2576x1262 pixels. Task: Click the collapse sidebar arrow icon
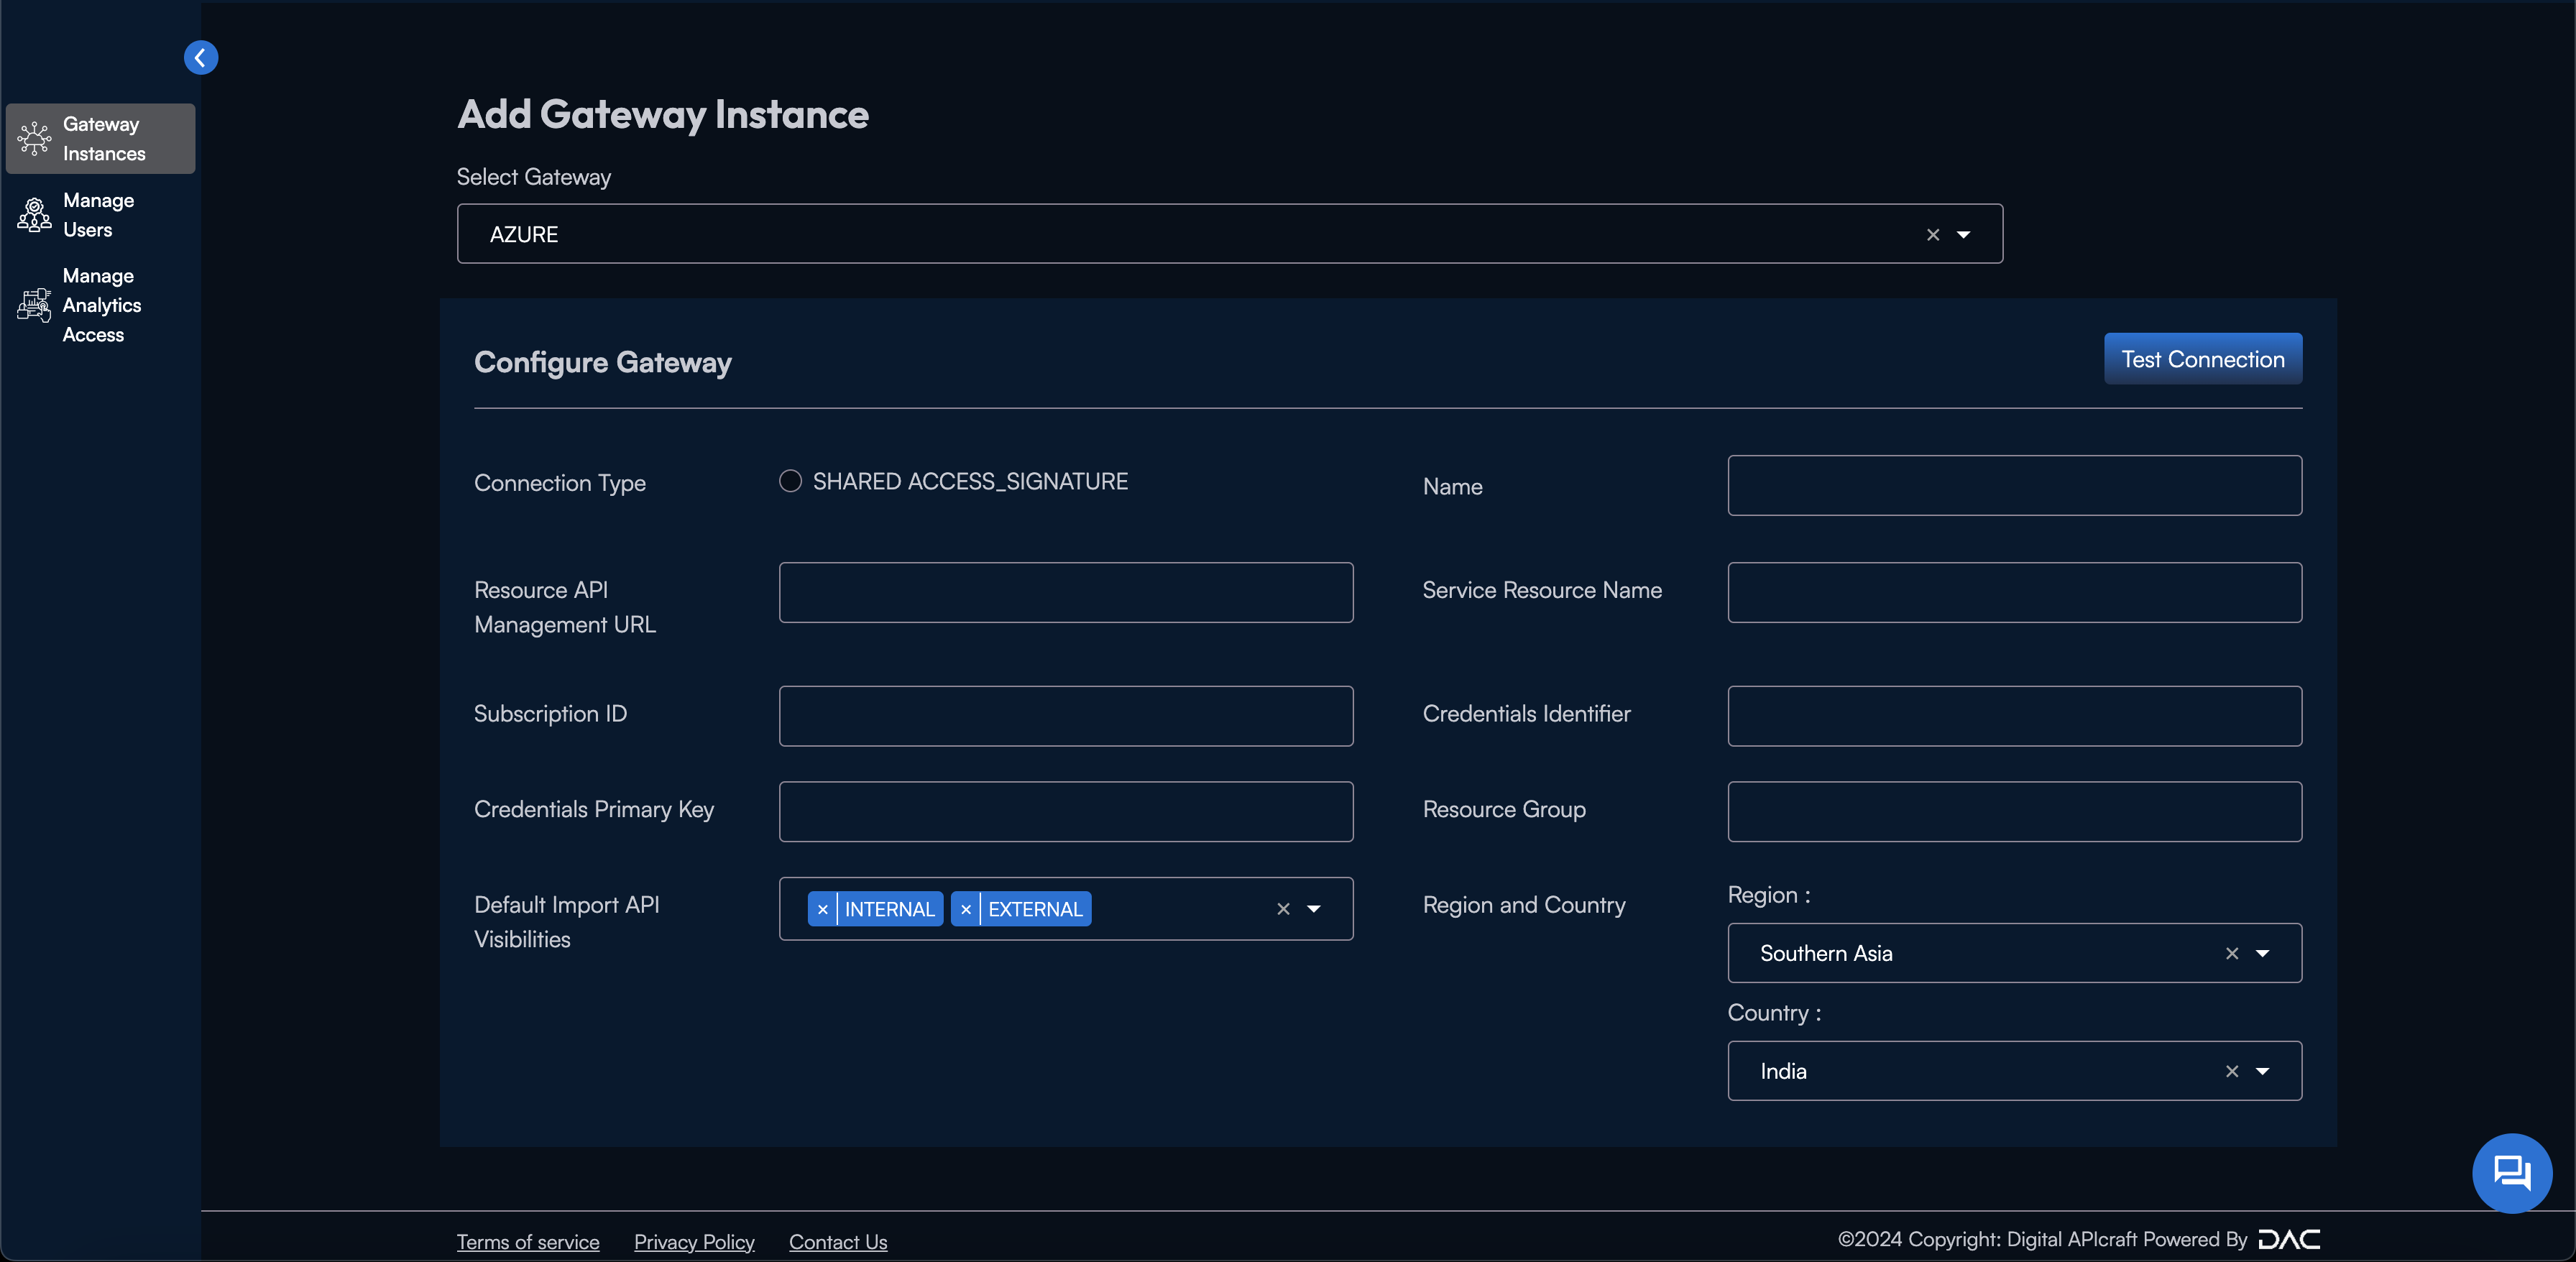tap(201, 56)
